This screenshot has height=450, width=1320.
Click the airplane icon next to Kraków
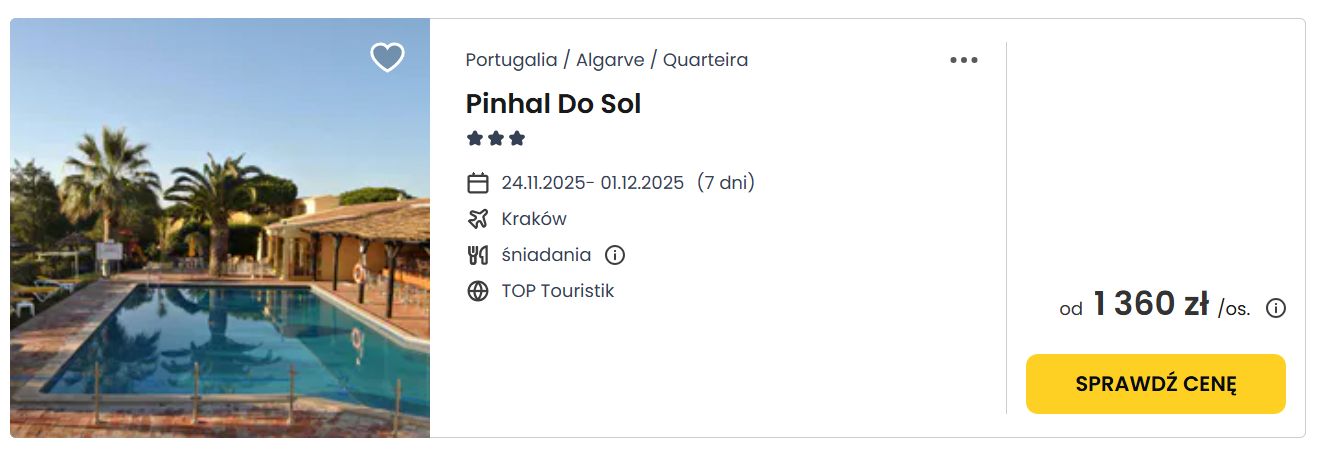(x=478, y=219)
